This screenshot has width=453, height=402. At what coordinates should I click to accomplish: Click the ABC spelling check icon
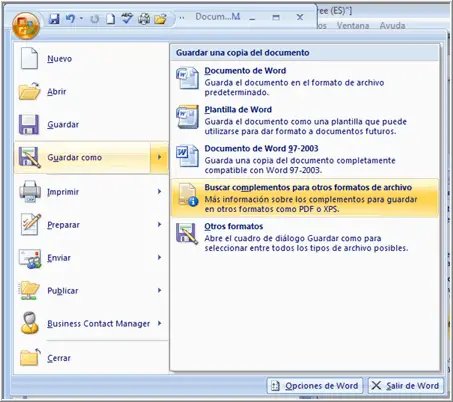point(127,18)
